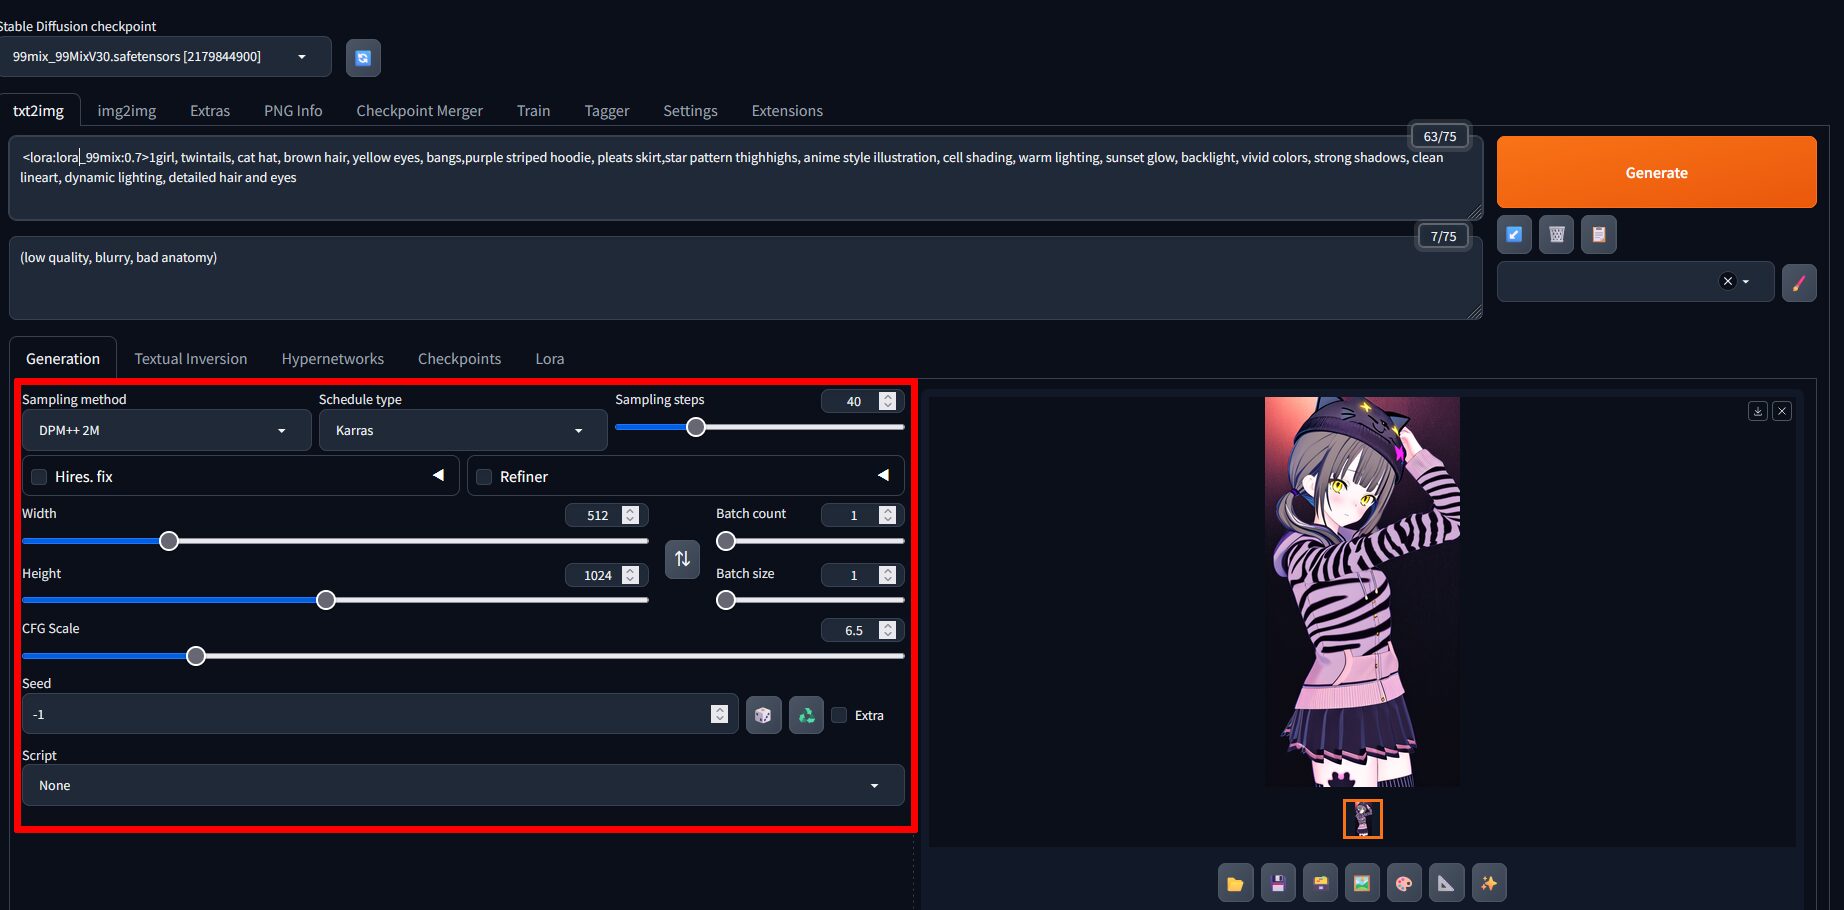Enable the Refiner checkbox
This screenshot has height=910, width=1844.
[485, 477]
